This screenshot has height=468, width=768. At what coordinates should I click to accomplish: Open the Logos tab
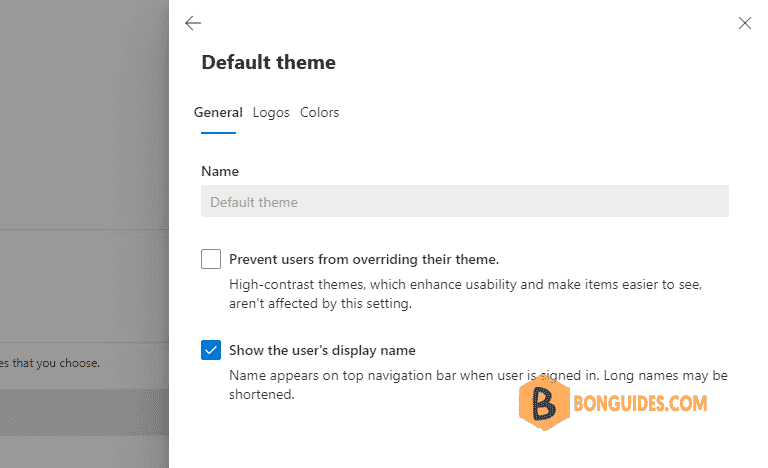(x=271, y=113)
